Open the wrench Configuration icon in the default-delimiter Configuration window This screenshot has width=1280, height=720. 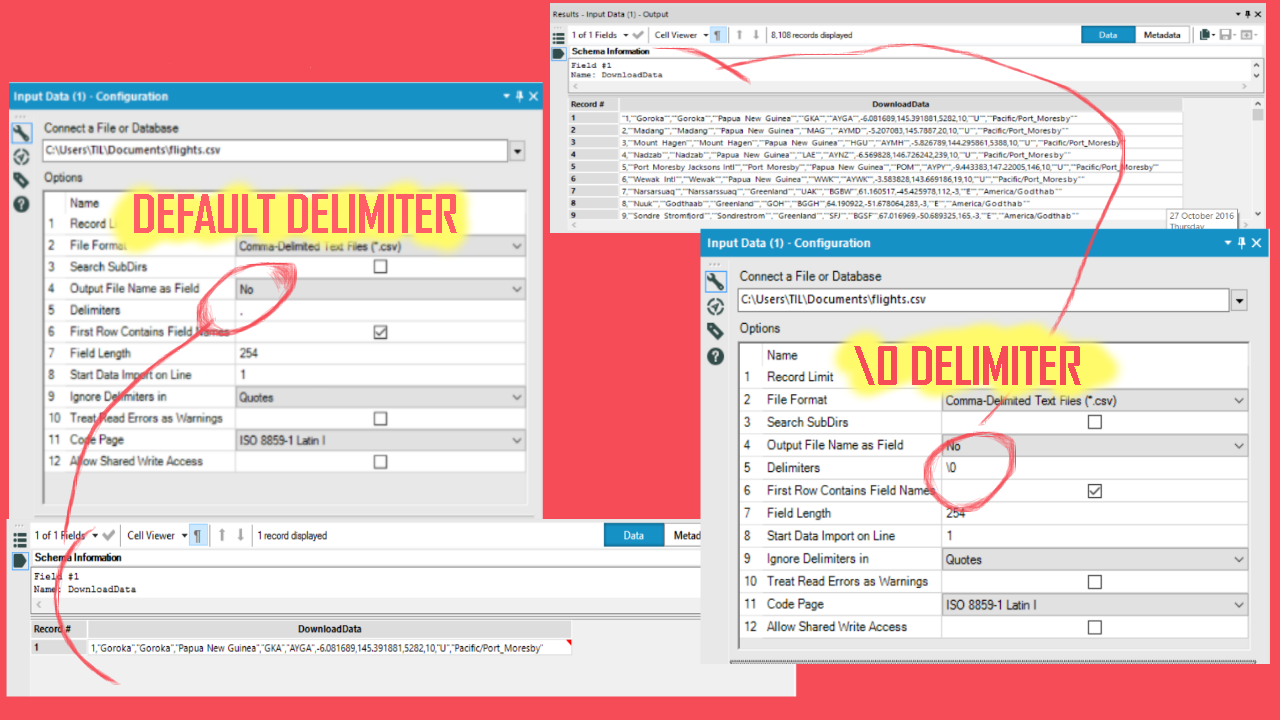[x=21, y=133]
